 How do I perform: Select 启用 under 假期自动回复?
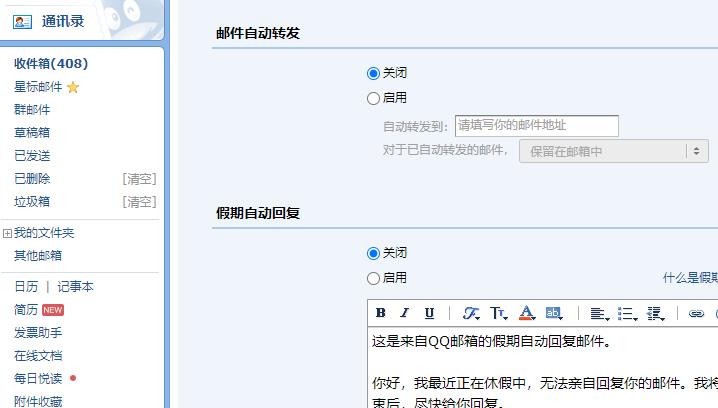373,278
